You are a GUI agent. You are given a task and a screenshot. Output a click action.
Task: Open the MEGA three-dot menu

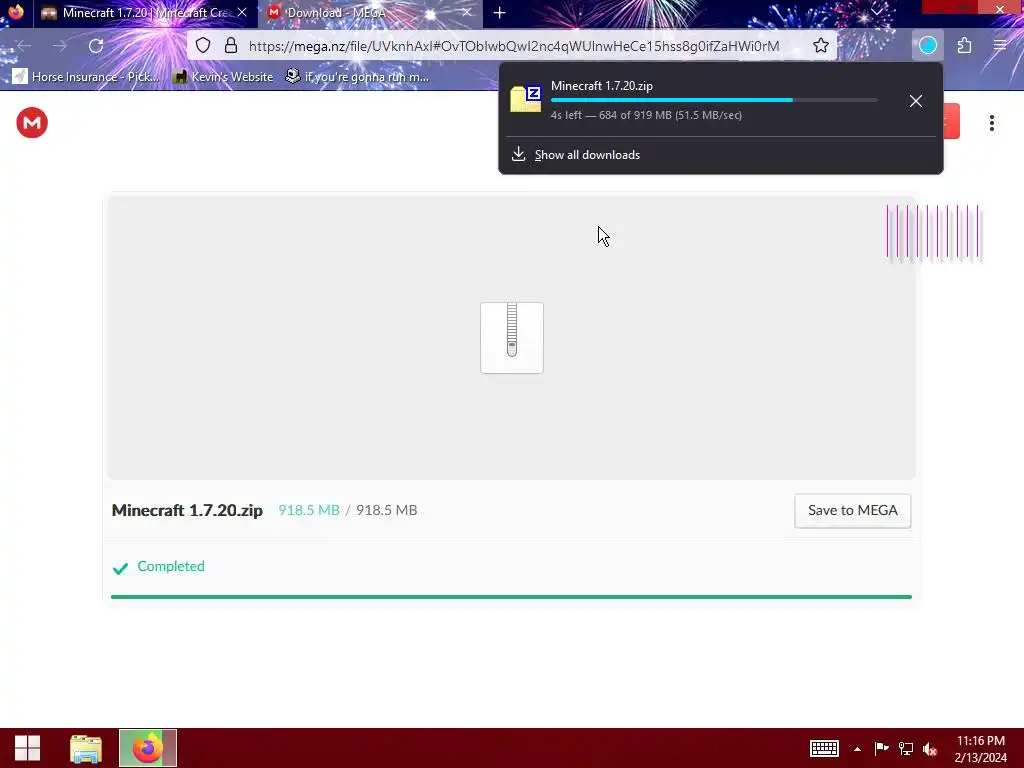click(x=991, y=123)
